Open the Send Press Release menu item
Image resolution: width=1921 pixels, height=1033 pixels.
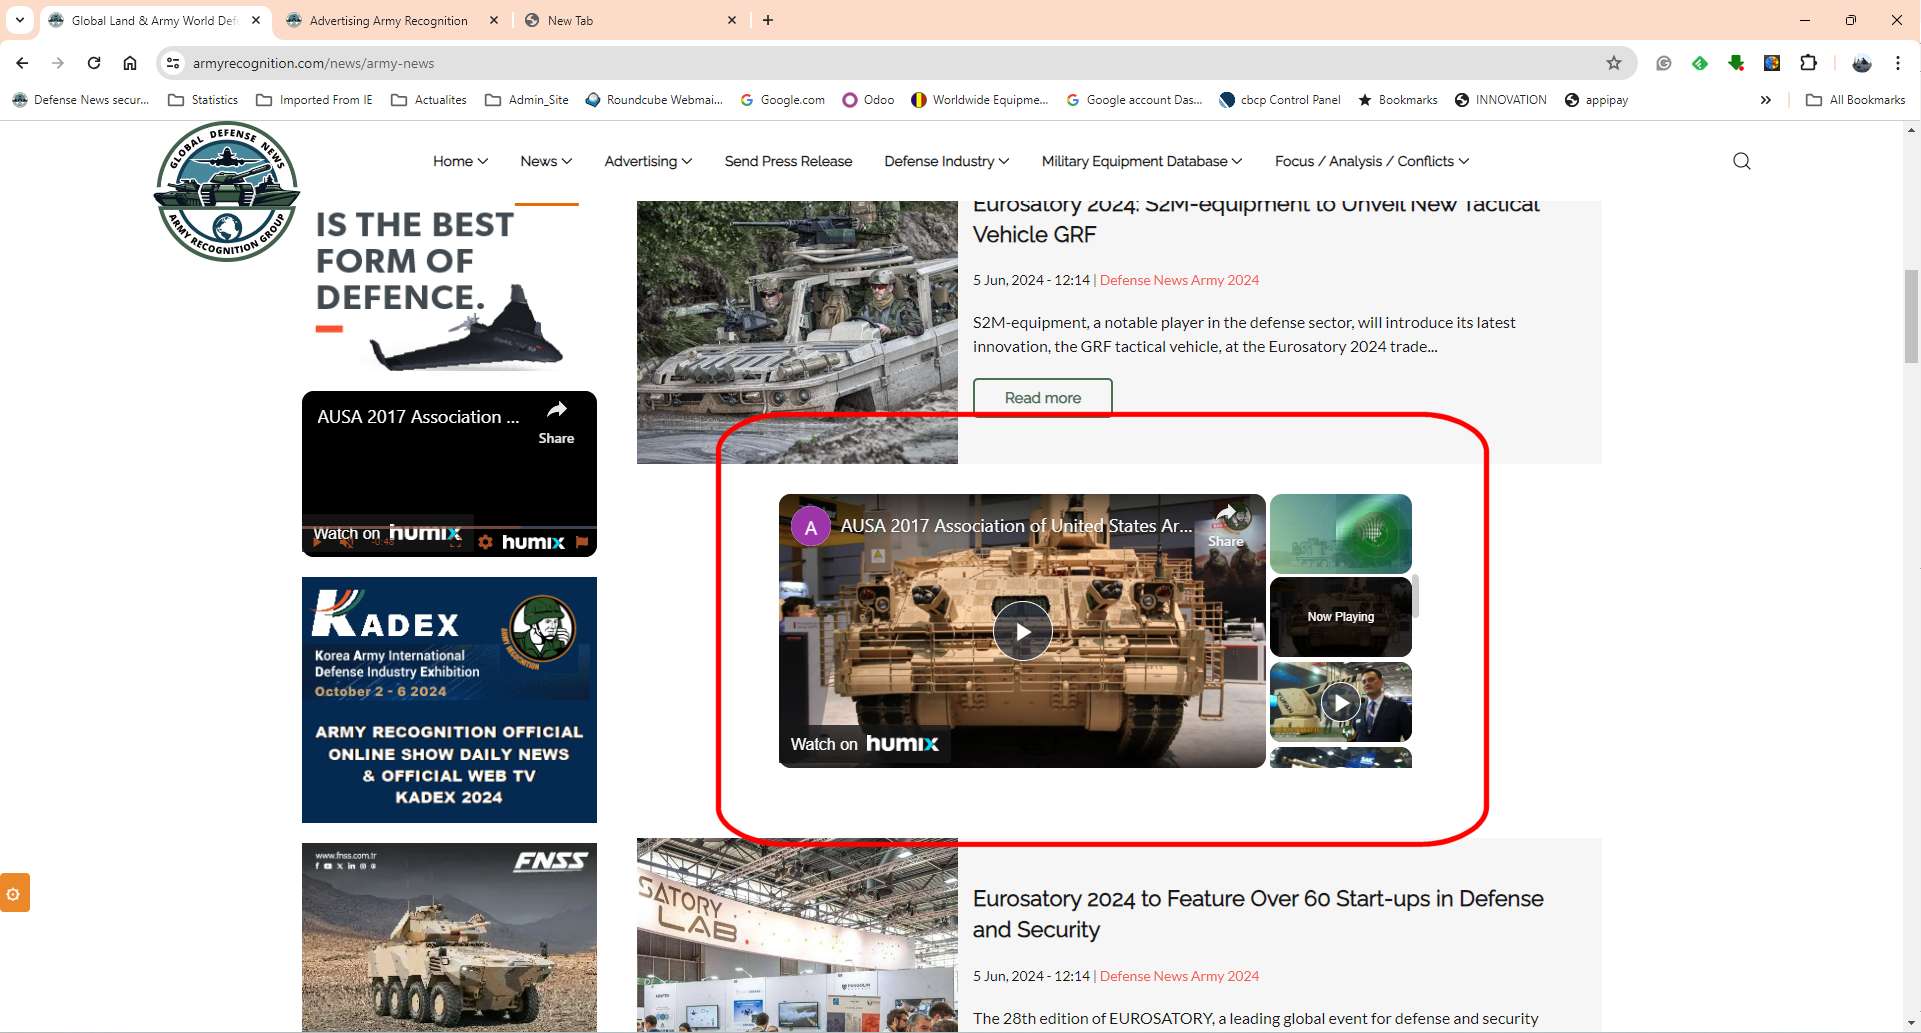pyautogui.click(x=788, y=161)
